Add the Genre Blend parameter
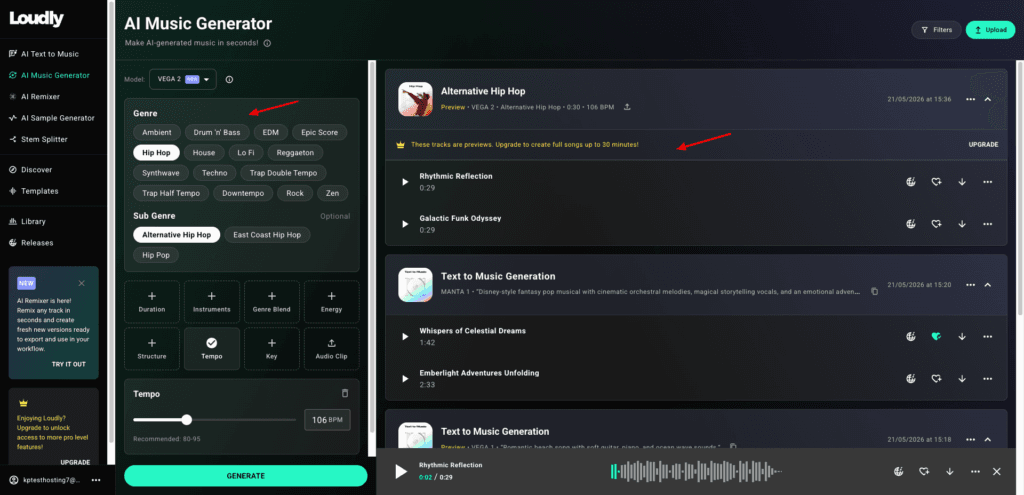1024x495 pixels. [272, 302]
